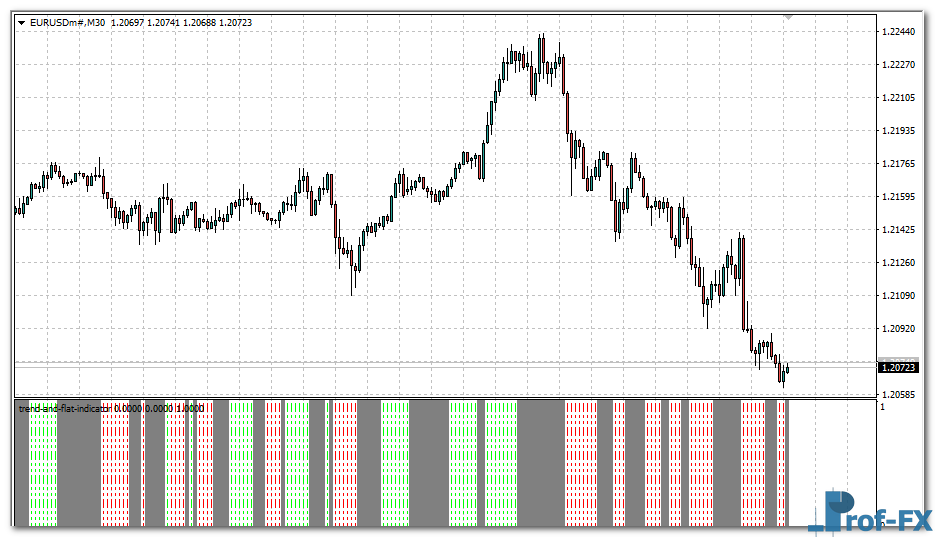This screenshot has width=935, height=537.
Task: Click the indicator window scale value 1
Action: (x=882, y=407)
